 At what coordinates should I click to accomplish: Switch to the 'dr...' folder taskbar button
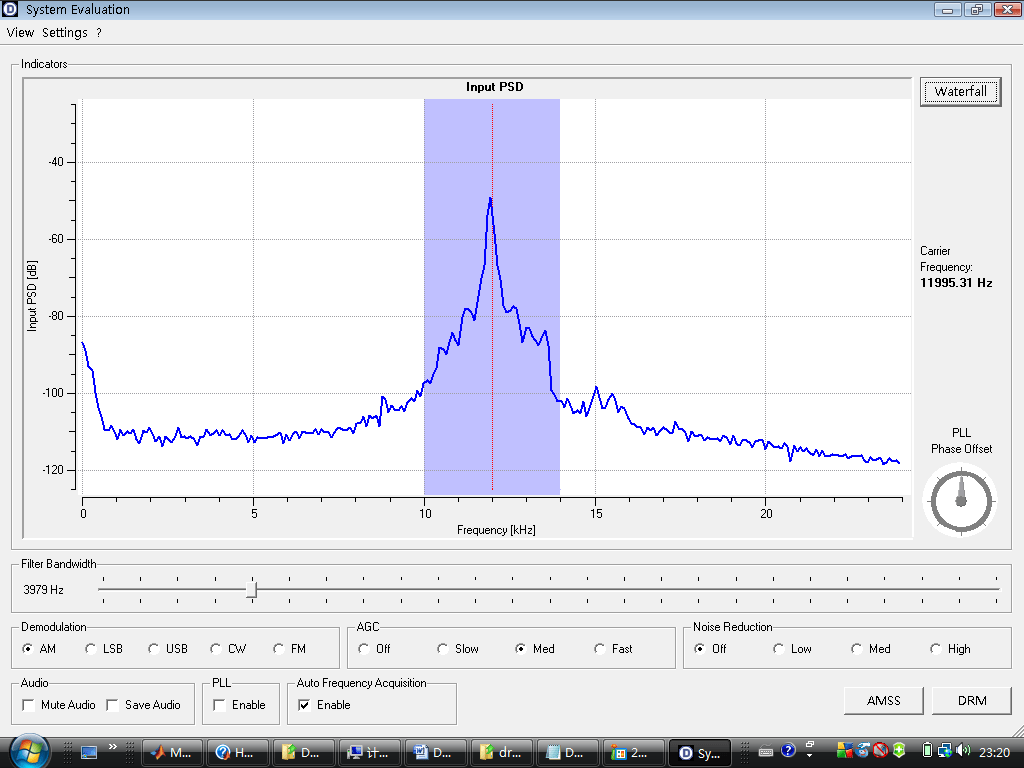tap(501, 752)
